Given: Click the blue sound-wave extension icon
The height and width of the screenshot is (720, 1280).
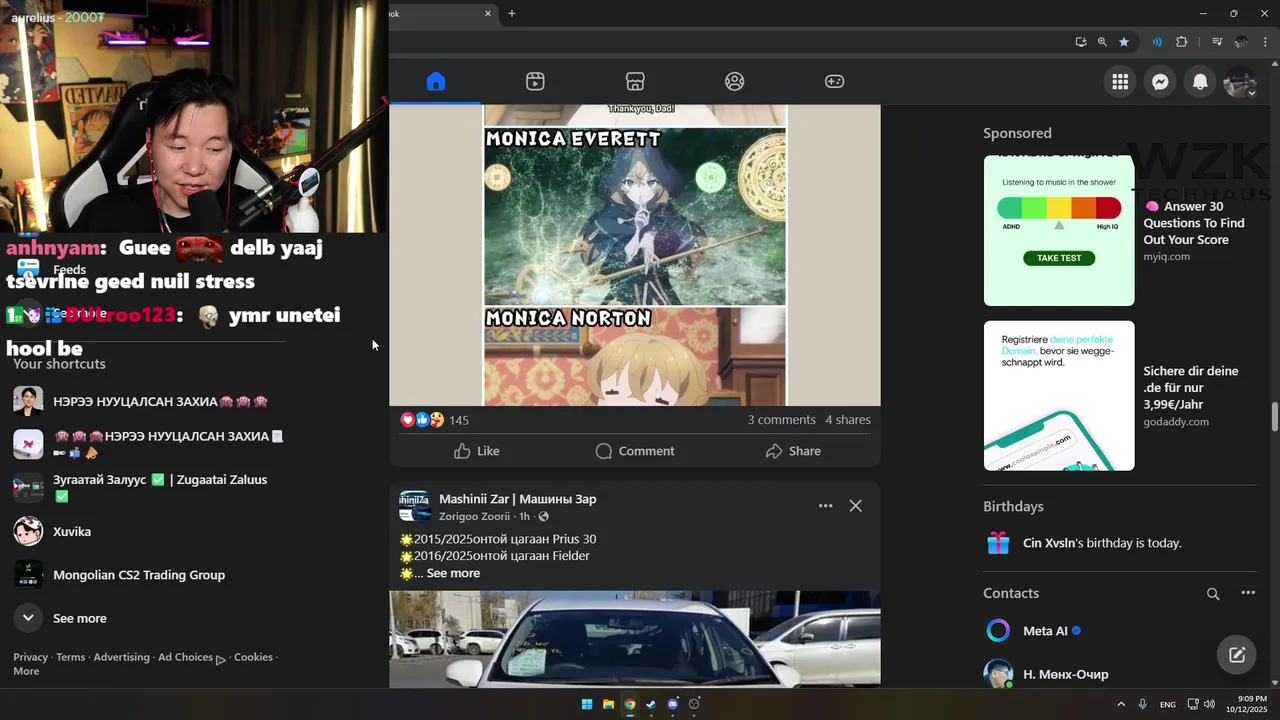Looking at the screenshot, I should (1157, 42).
